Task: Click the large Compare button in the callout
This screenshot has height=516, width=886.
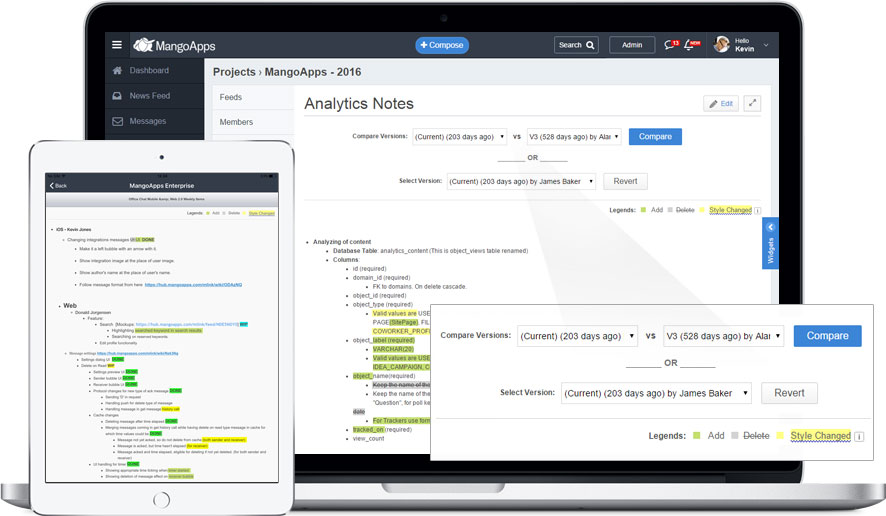Action: point(827,336)
